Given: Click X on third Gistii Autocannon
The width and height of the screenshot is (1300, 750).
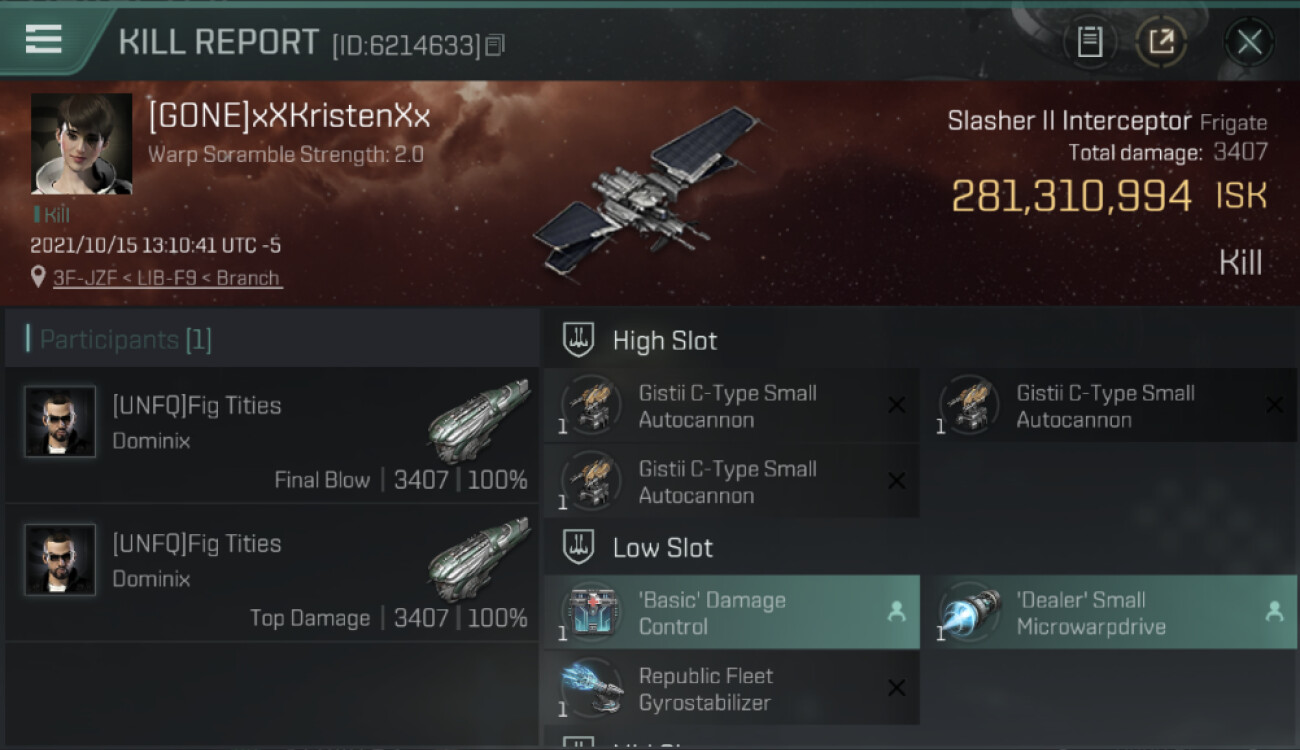Looking at the screenshot, I should tap(896, 481).
